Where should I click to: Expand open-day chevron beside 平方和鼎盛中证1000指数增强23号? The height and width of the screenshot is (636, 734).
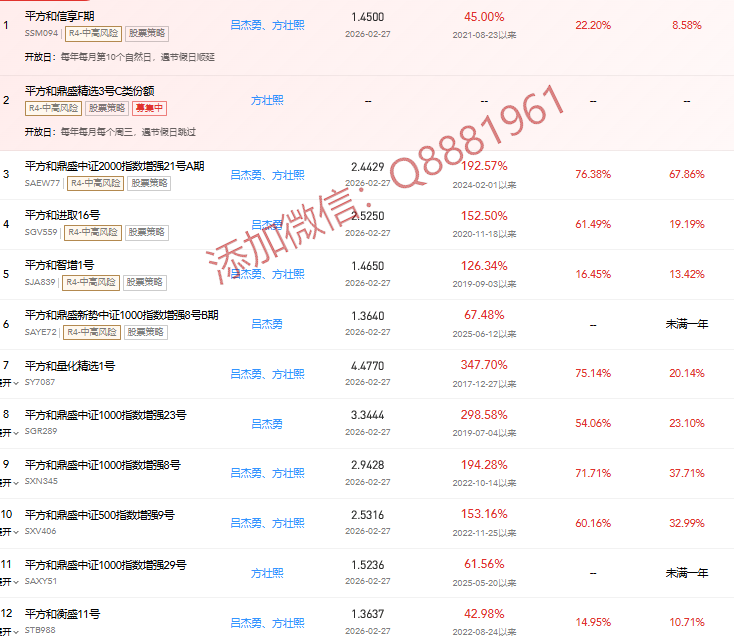coord(14,432)
